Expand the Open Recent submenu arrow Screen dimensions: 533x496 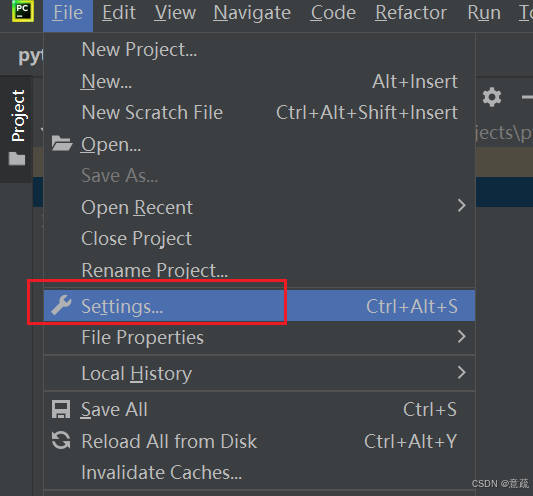461,205
